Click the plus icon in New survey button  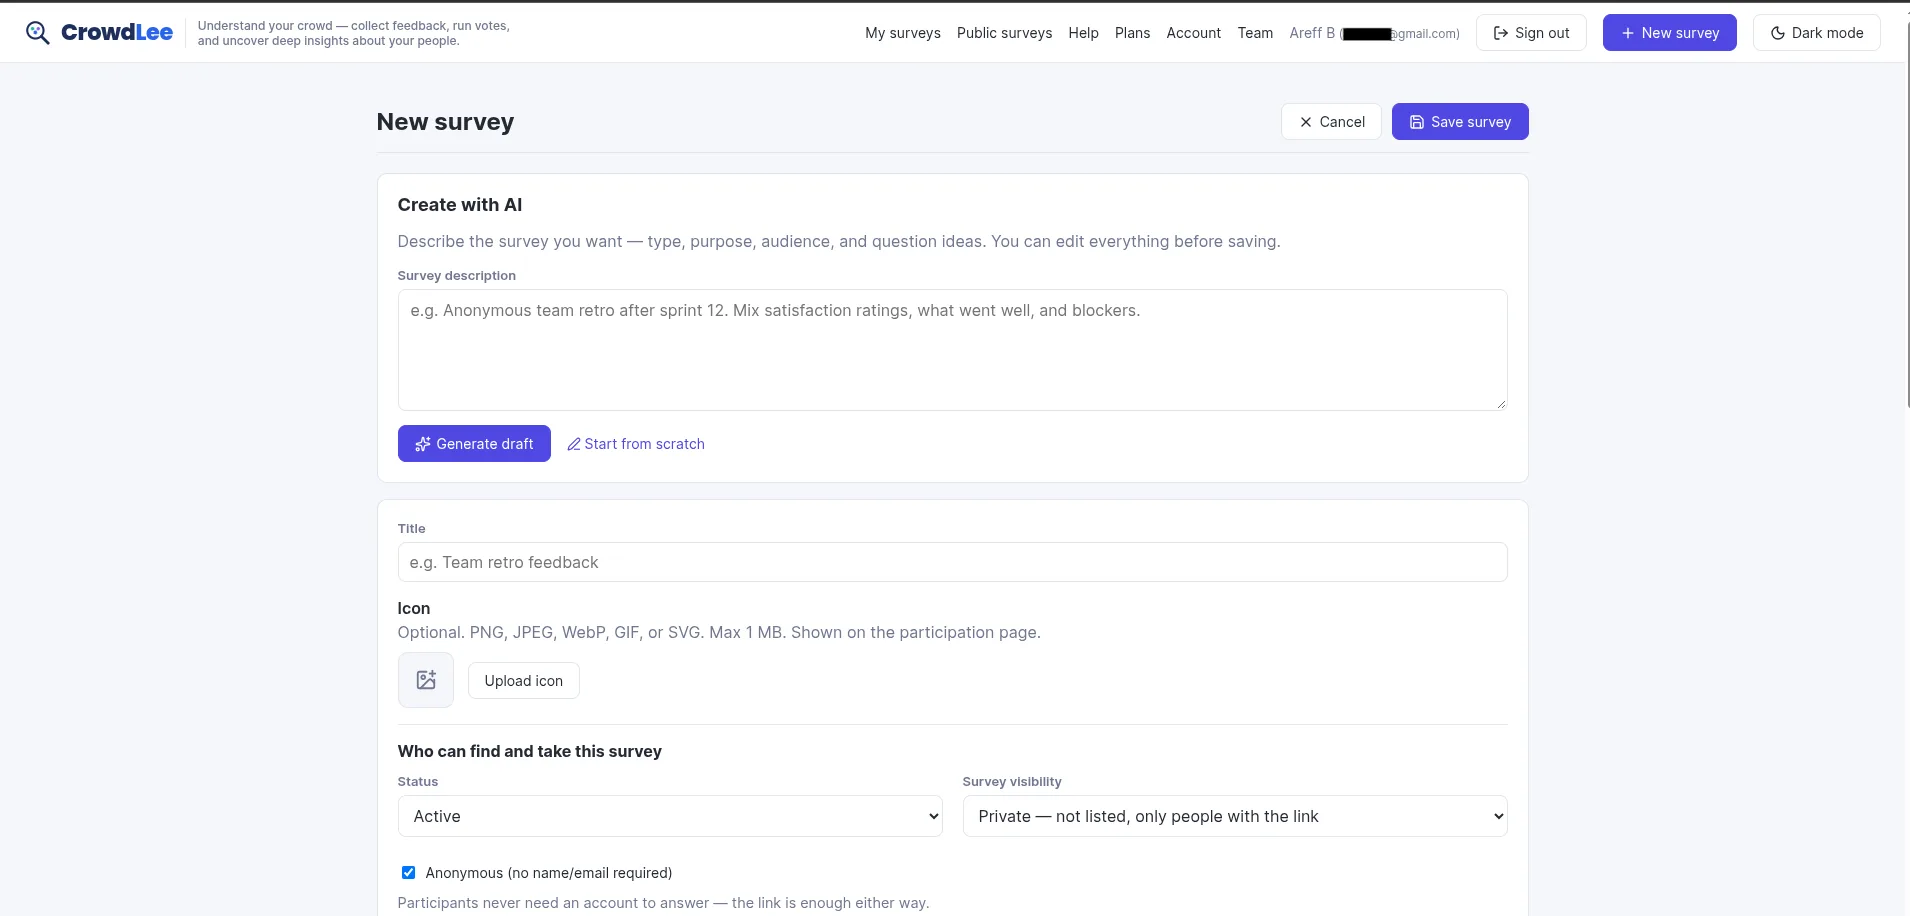tap(1628, 33)
